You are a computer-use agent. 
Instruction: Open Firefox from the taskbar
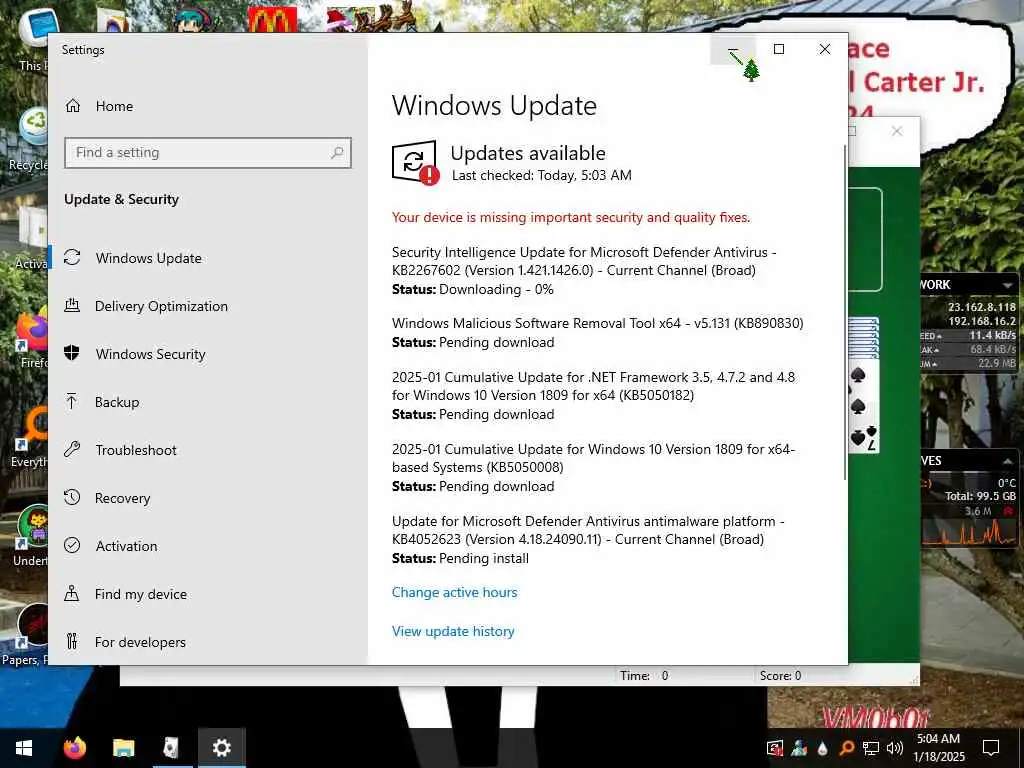coord(75,748)
